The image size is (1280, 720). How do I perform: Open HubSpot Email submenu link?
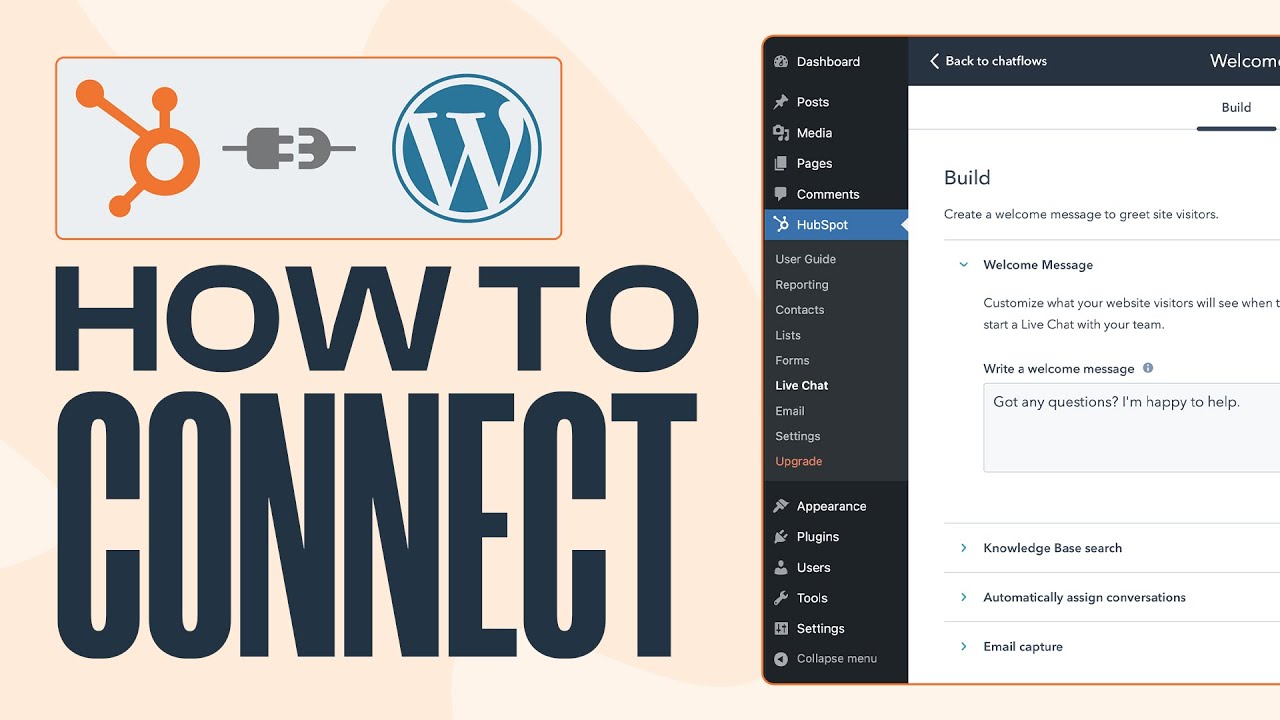click(790, 411)
